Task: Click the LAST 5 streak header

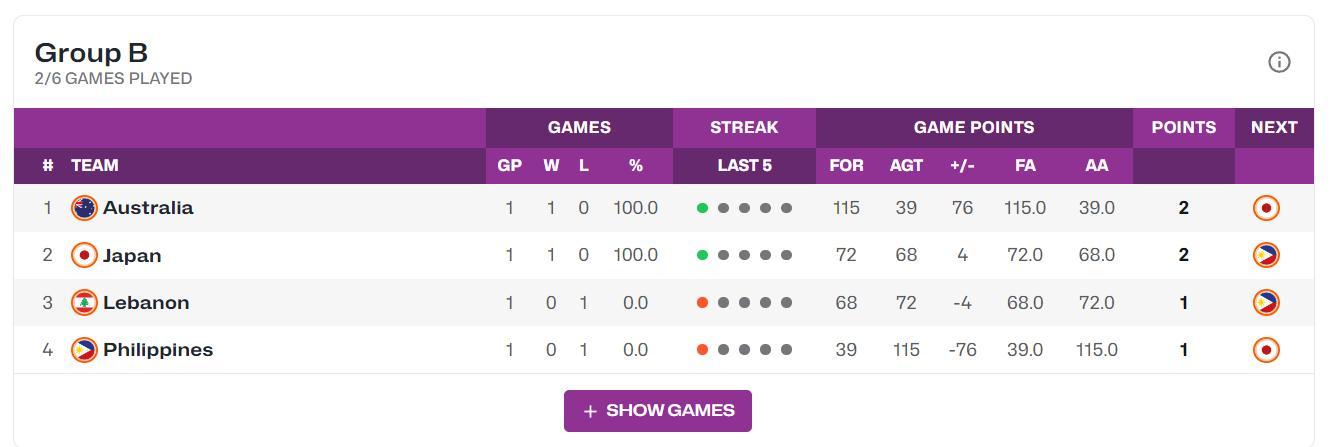Action: [744, 166]
